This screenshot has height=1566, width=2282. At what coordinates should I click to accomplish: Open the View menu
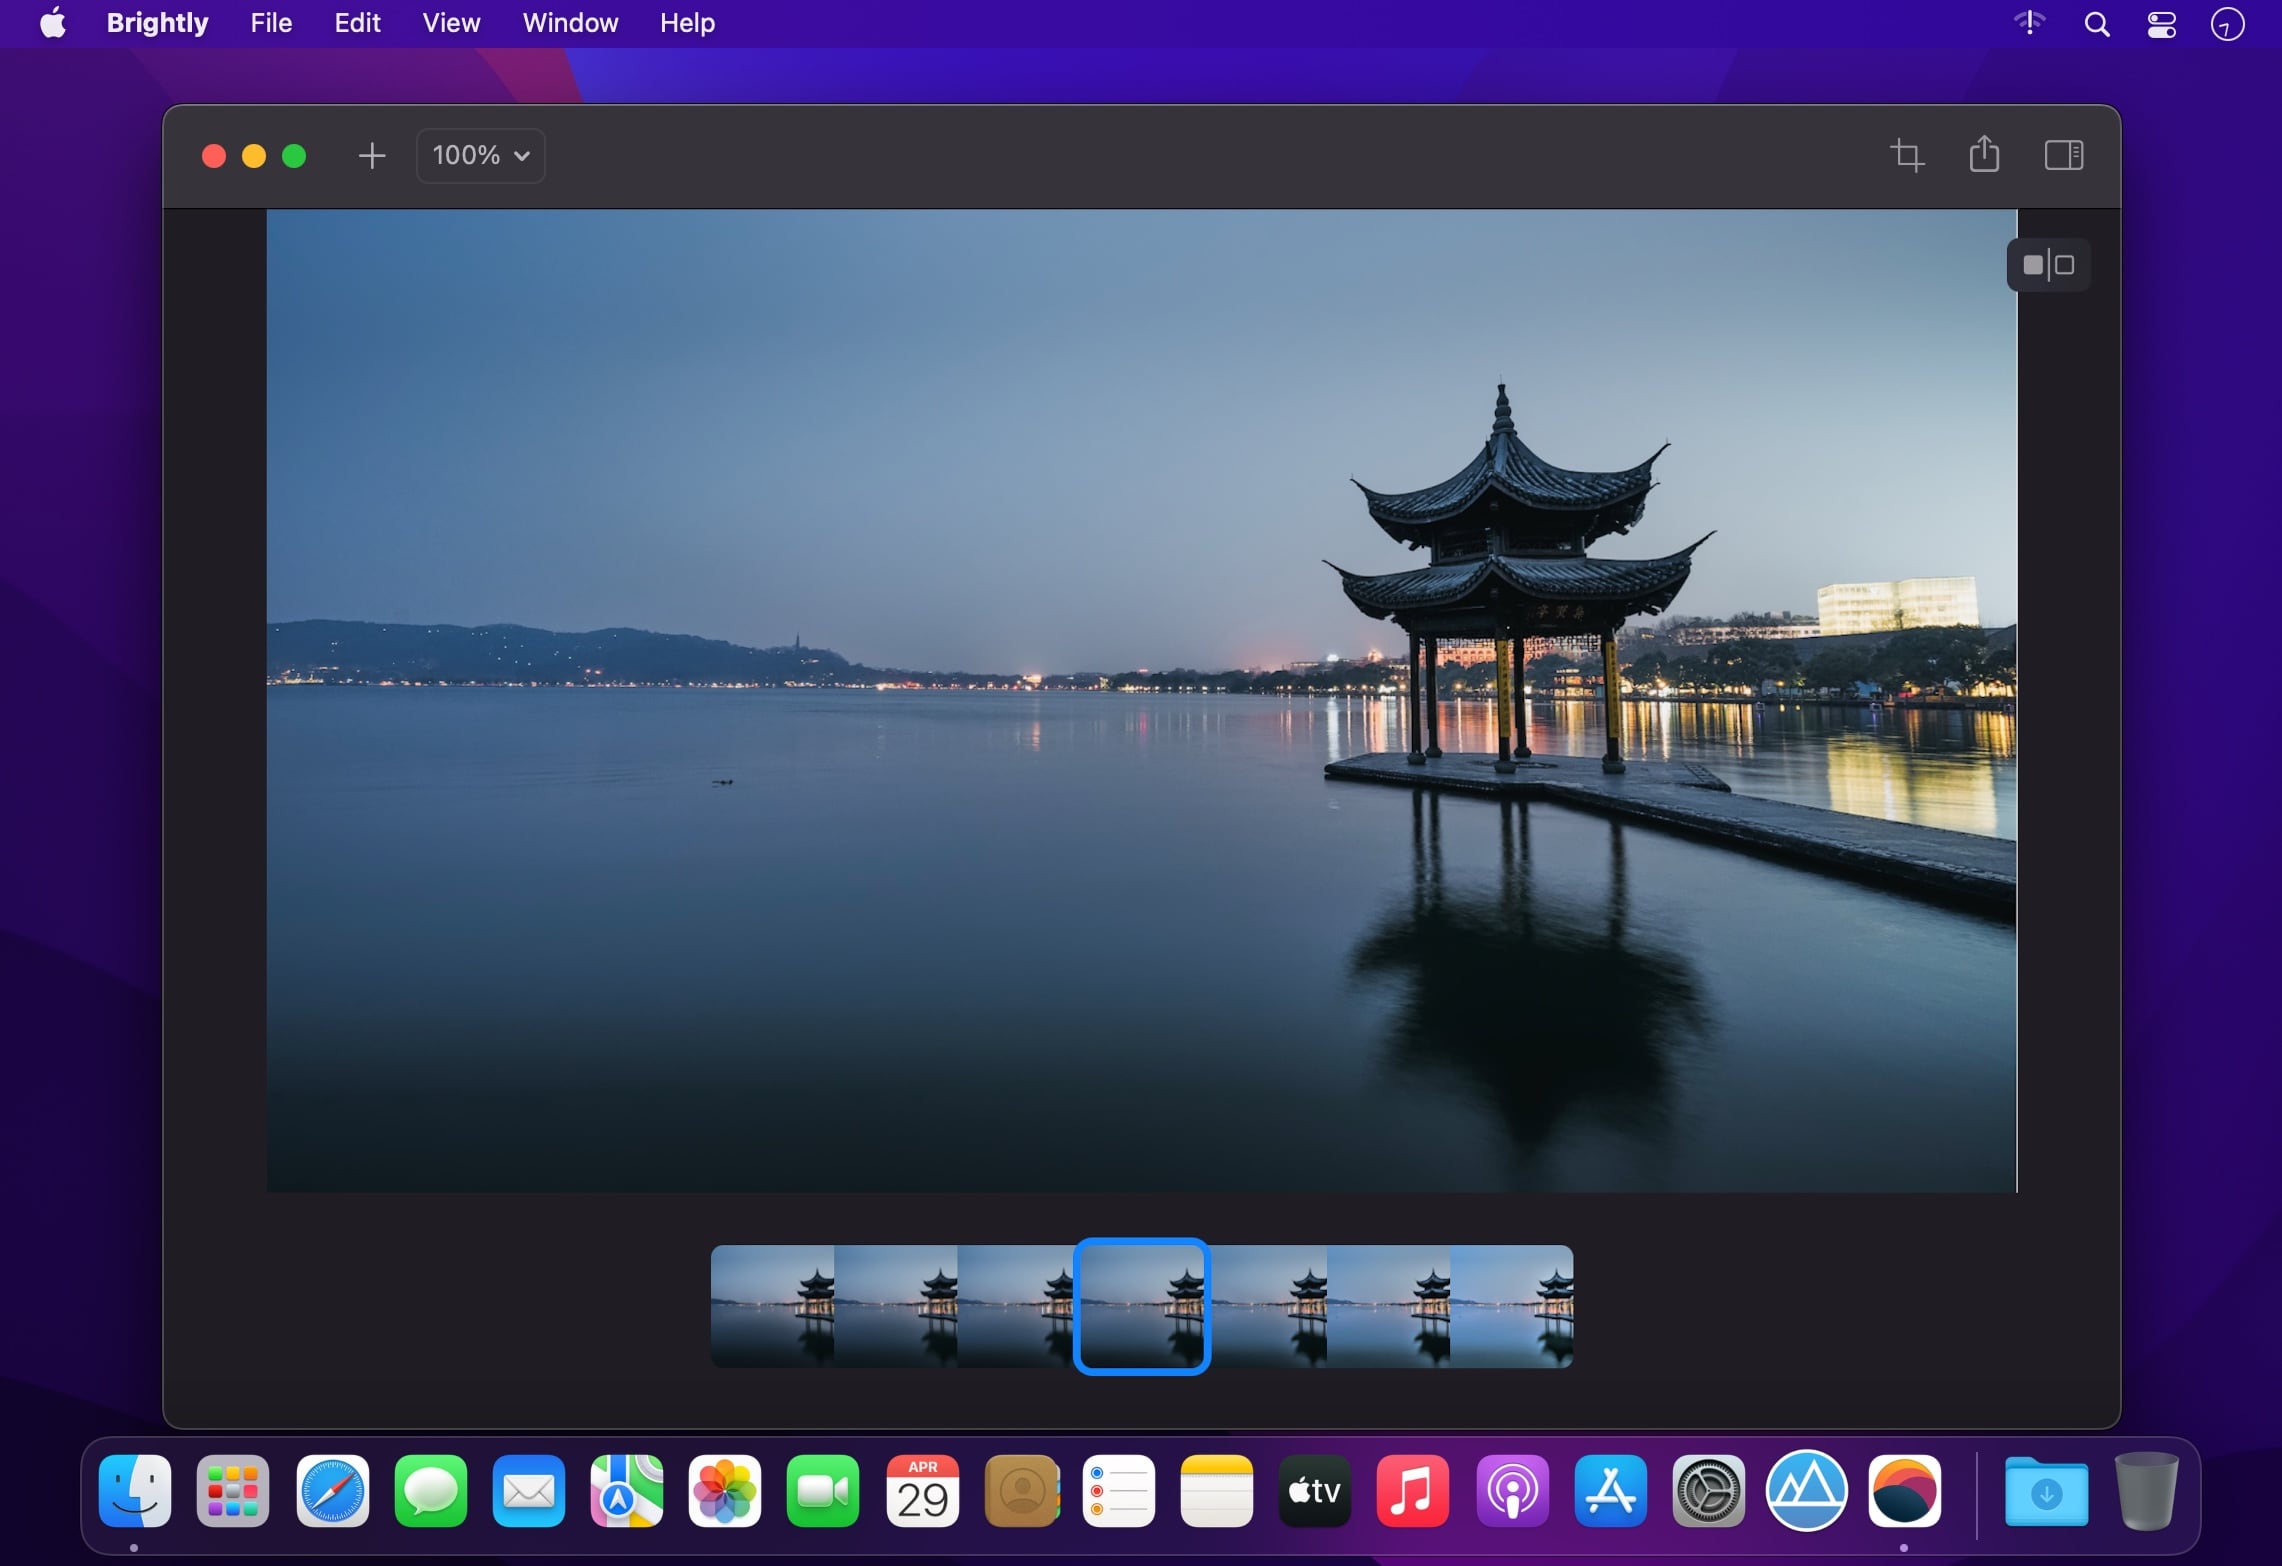451,23
